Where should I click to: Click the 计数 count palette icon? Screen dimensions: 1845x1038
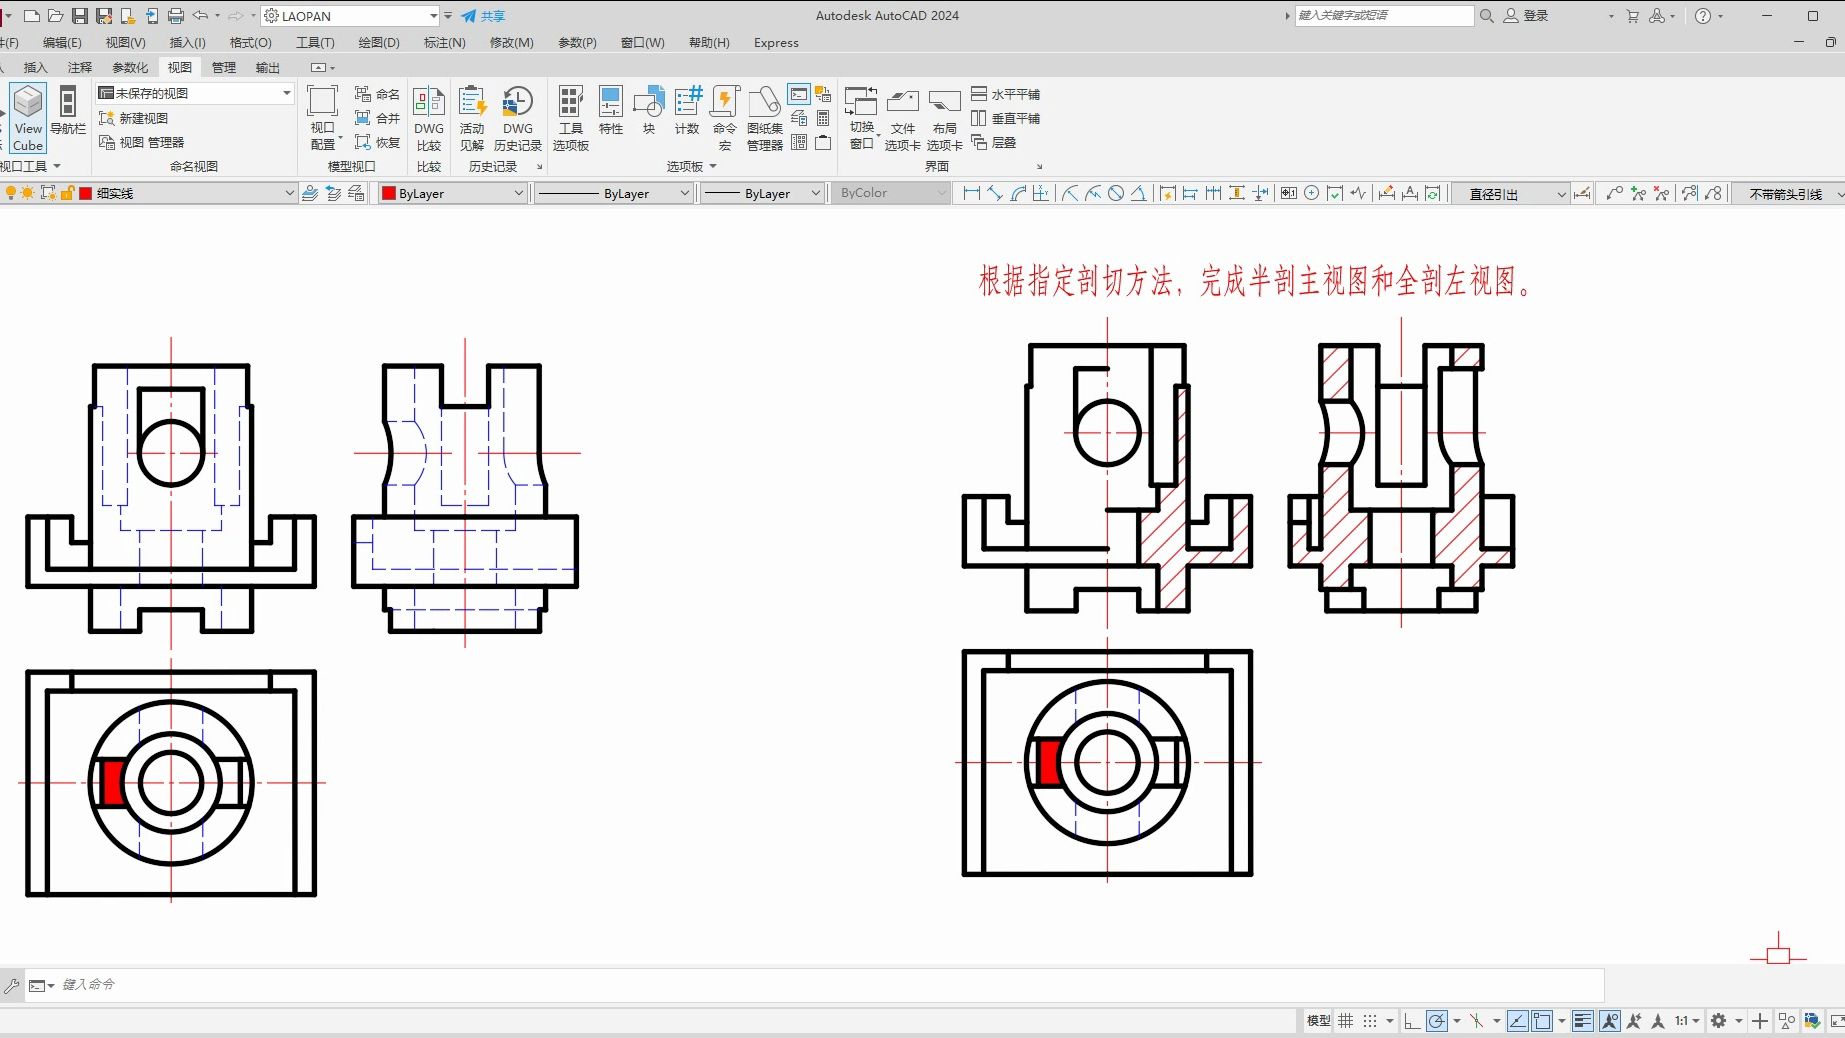coord(687,110)
